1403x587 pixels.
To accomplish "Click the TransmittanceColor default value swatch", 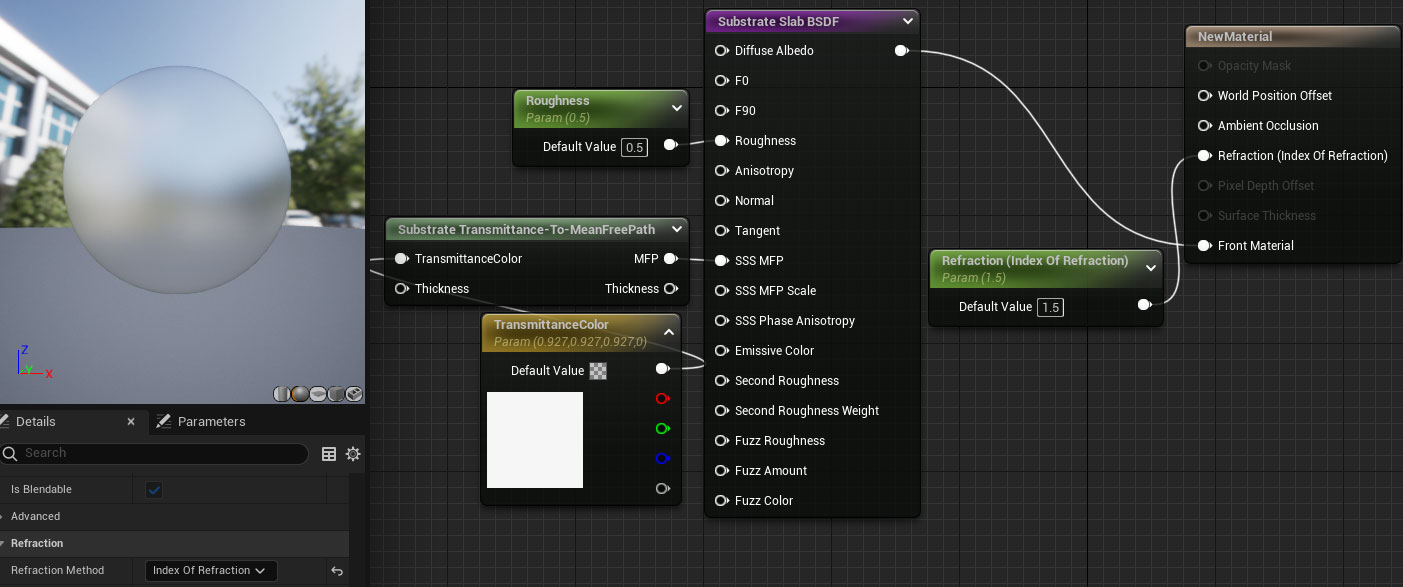I will (598, 370).
